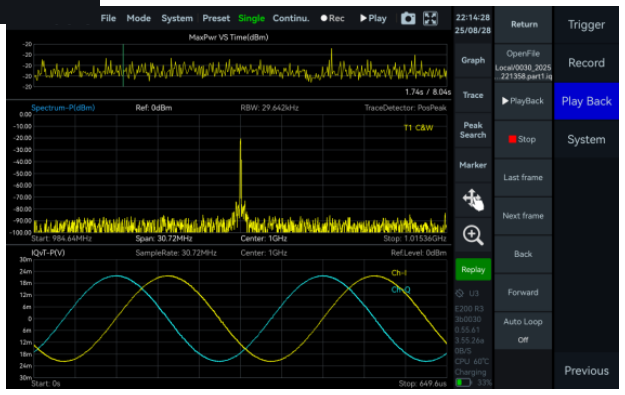Click the CPU 60°C status
The image size is (625, 395).
click(472, 362)
